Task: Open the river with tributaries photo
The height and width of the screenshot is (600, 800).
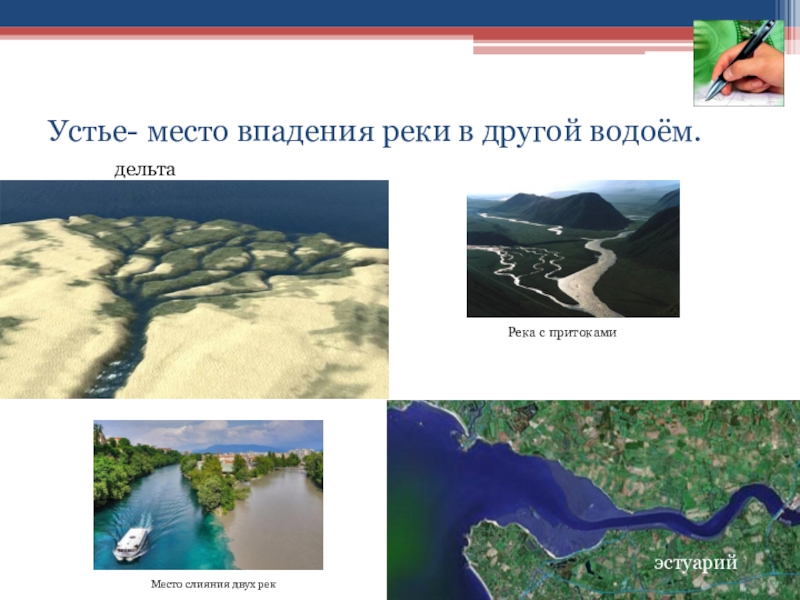Action: [x=573, y=253]
